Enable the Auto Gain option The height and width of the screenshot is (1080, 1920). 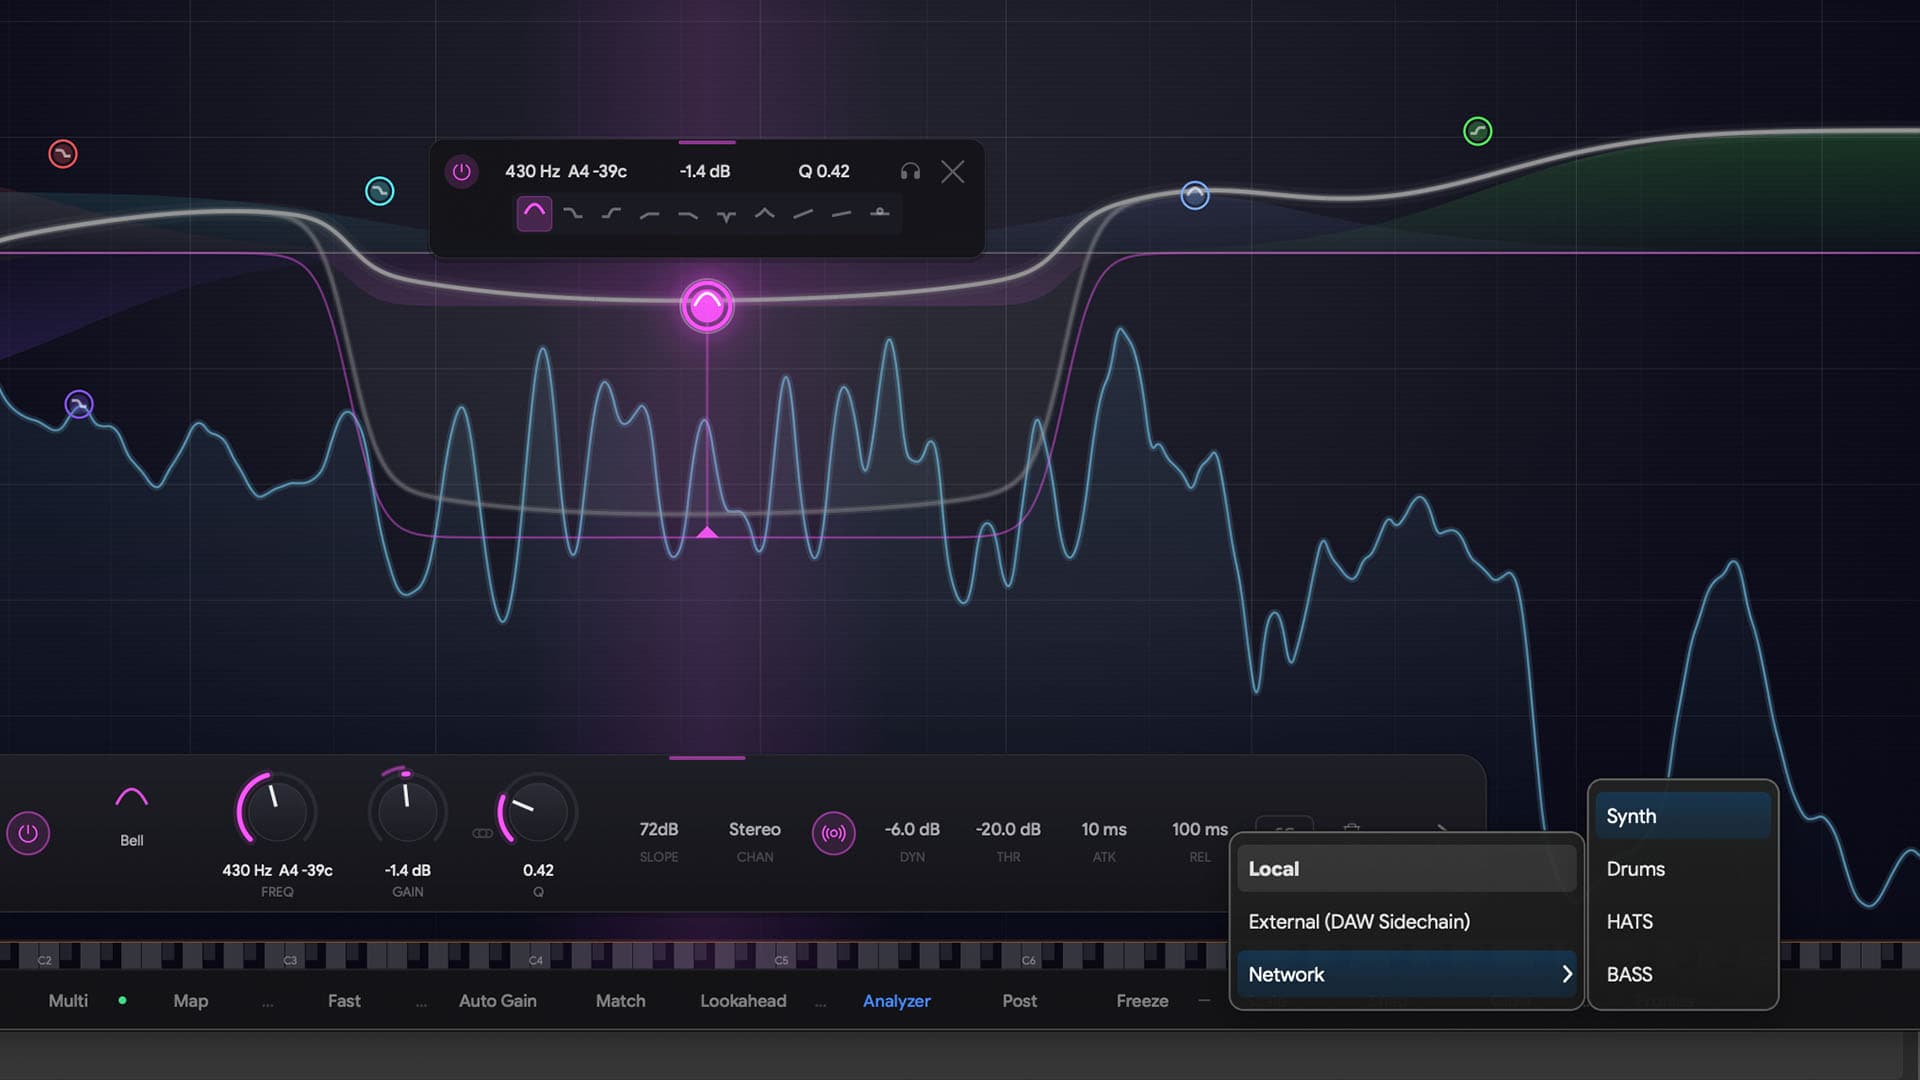tap(497, 1000)
